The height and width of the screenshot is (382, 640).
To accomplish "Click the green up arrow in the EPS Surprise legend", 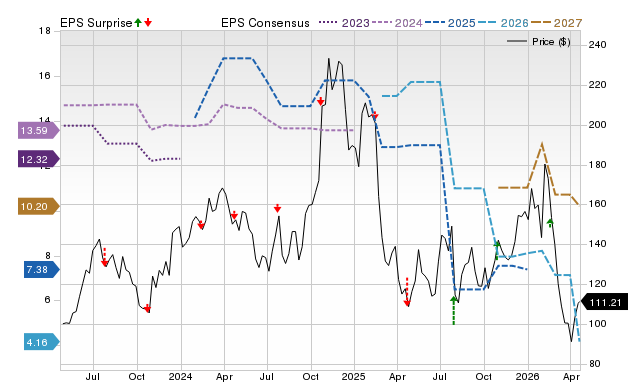I will click(x=138, y=22).
